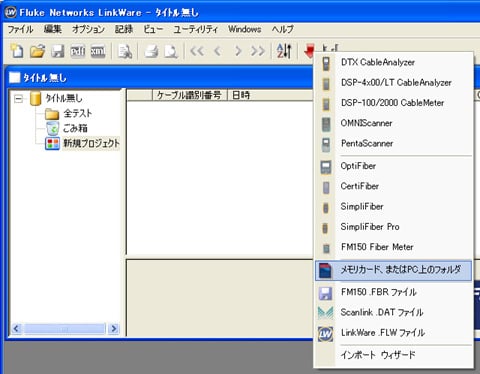Choose DTX CableAnalyzer from import menu
The image size is (480, 374).
click(394, 62)
